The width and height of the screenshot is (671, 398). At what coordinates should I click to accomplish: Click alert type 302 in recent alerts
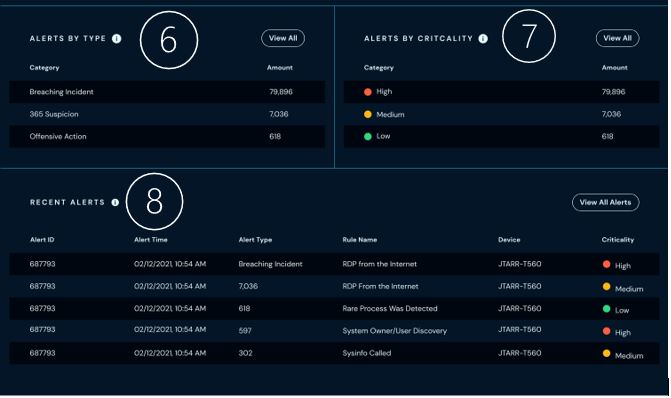coord(245,353)
